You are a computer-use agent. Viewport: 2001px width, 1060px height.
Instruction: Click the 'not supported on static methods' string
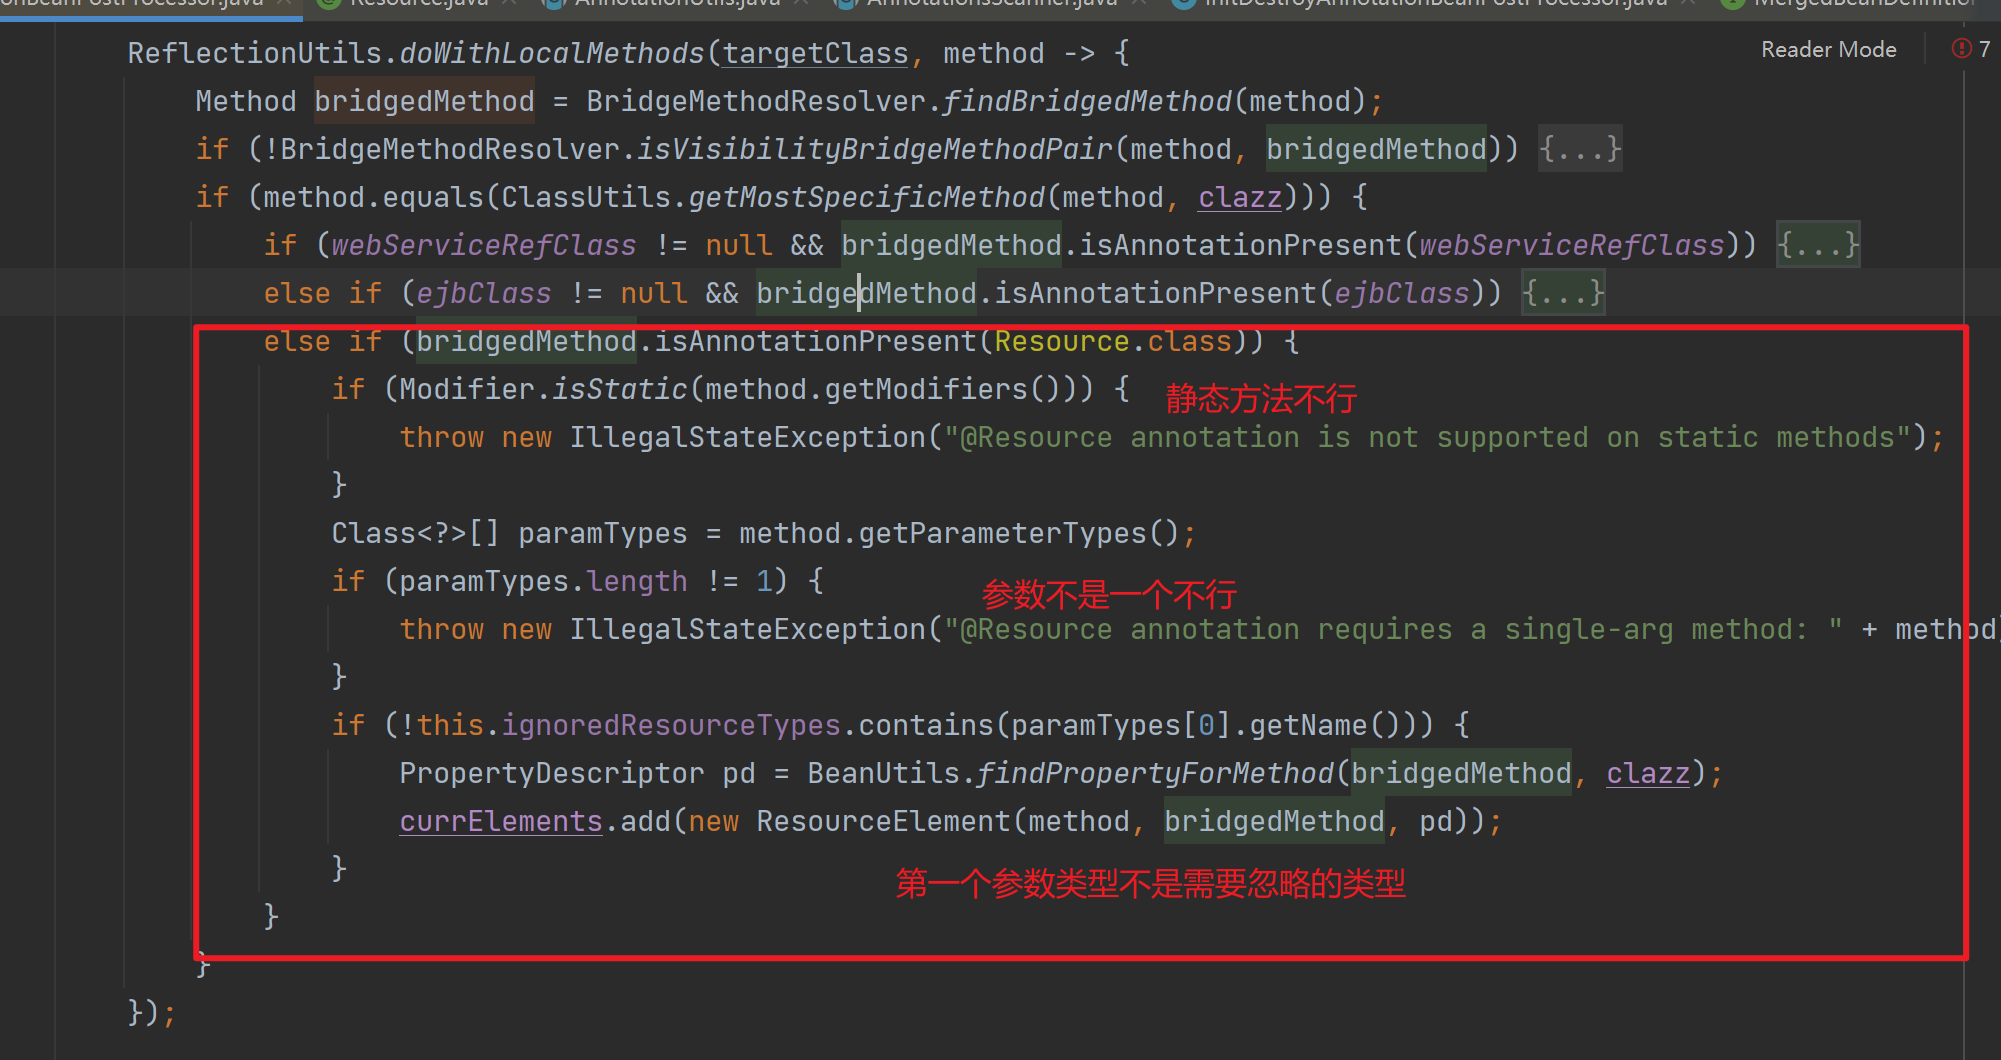click(1427, 437)
